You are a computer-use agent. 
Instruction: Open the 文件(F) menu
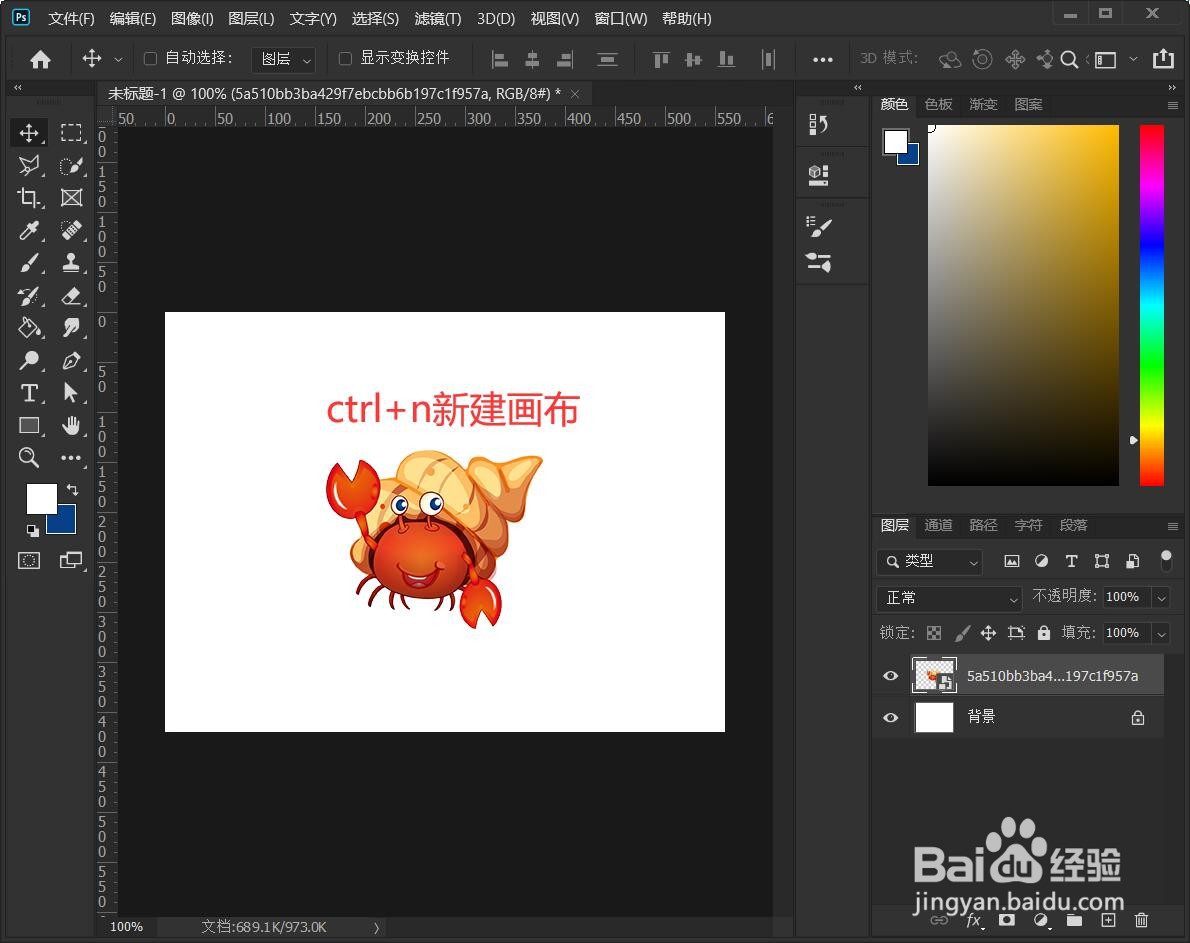(x=71, y=18)
